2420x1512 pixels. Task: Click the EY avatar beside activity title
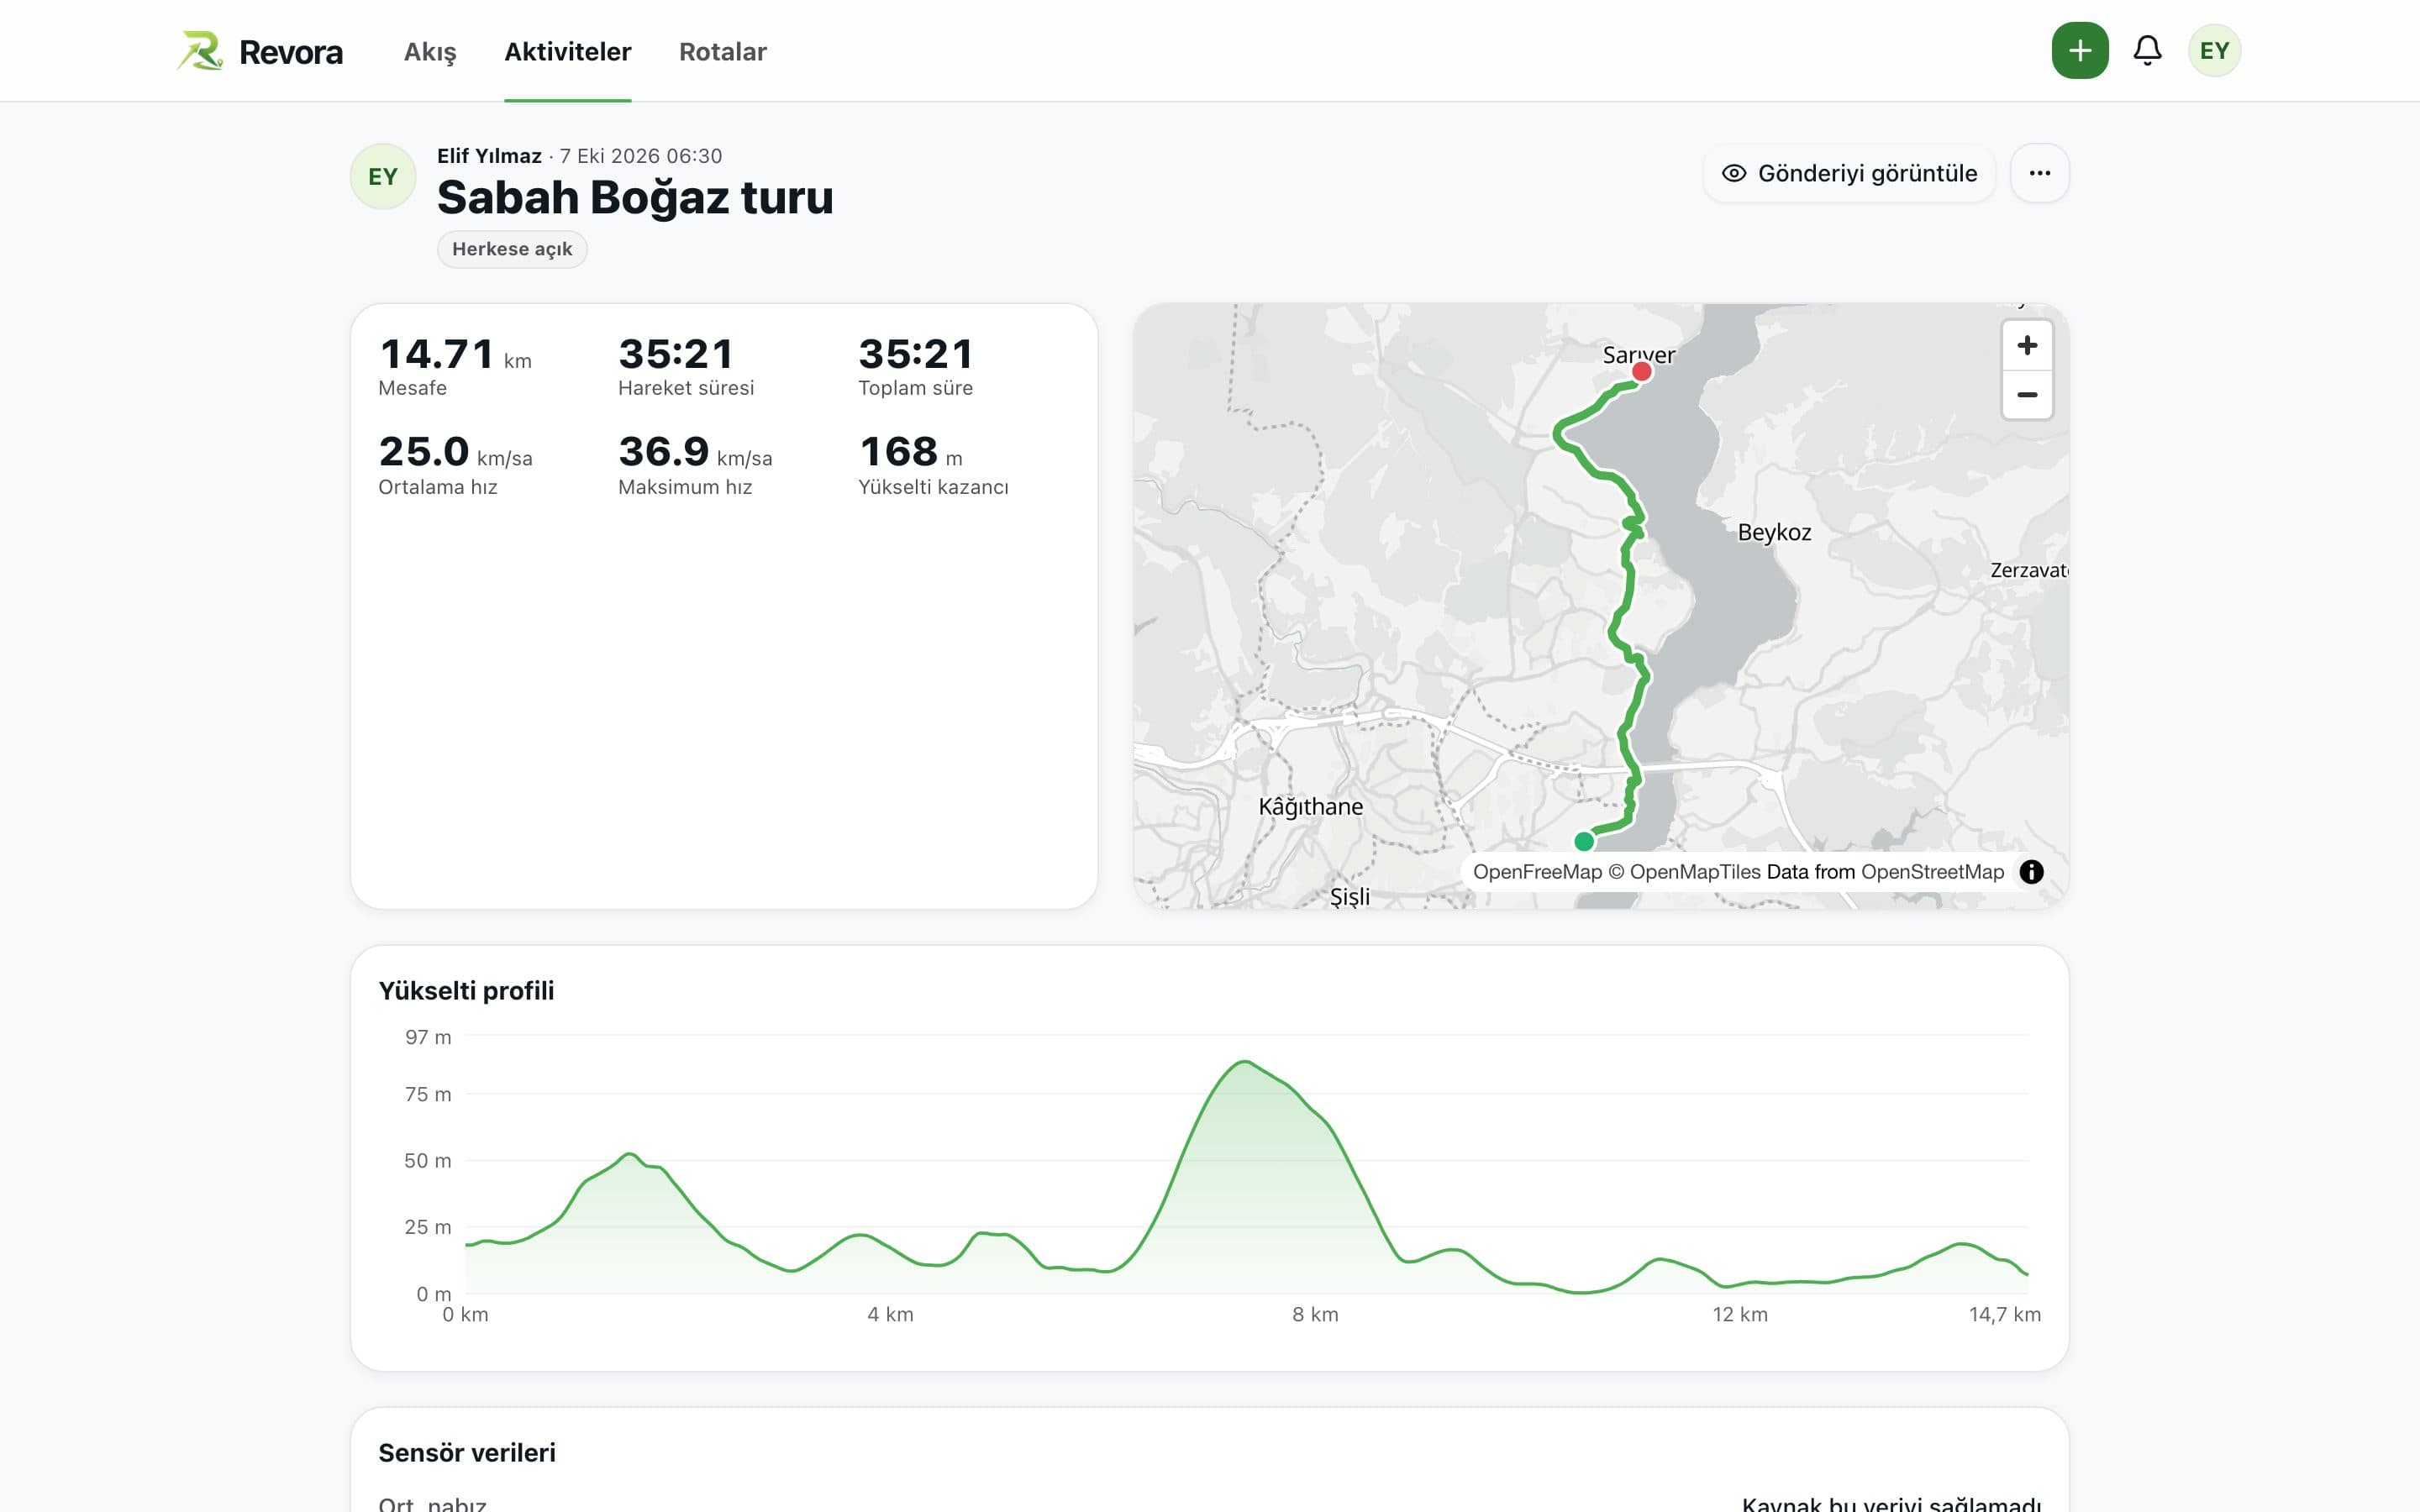point(383,177)
